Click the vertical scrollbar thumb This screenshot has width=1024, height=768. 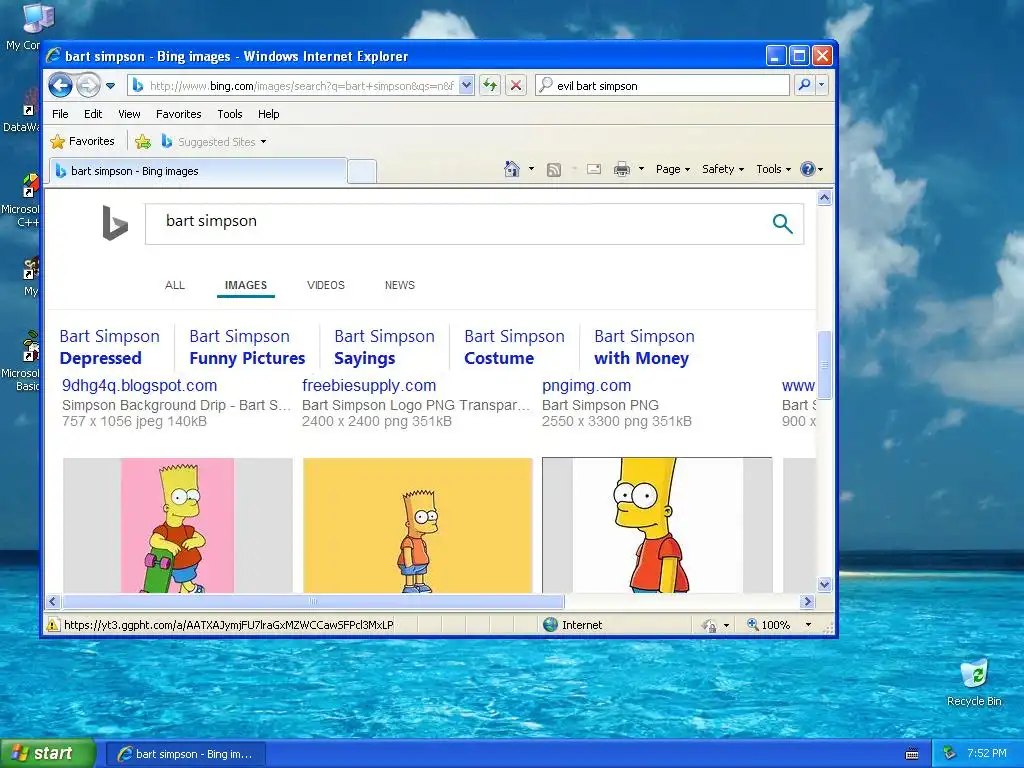coord(824,365)
